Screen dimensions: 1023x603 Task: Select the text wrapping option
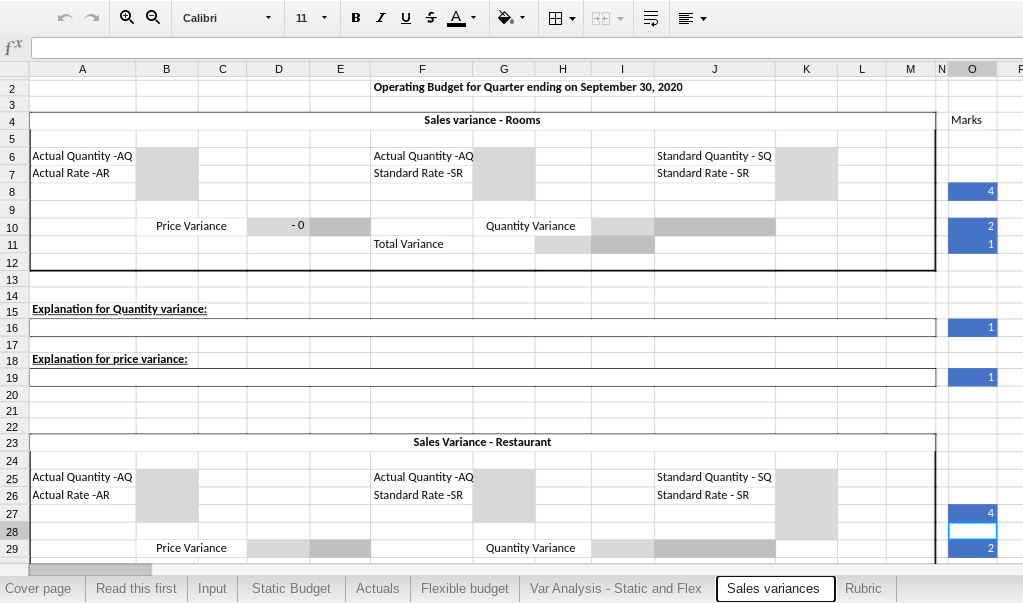650,17
